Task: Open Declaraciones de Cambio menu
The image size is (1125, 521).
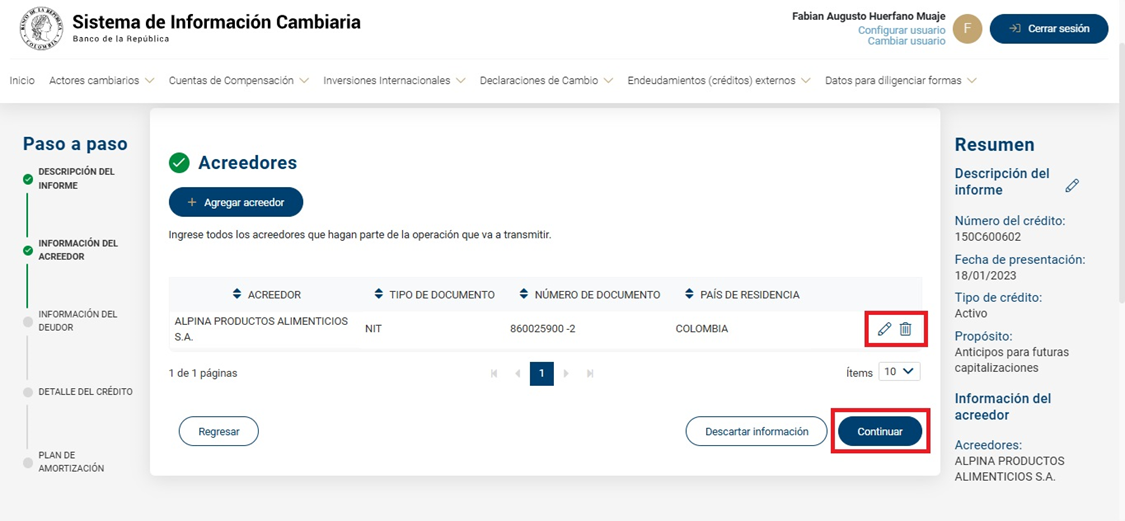Action: click(546, 80)
